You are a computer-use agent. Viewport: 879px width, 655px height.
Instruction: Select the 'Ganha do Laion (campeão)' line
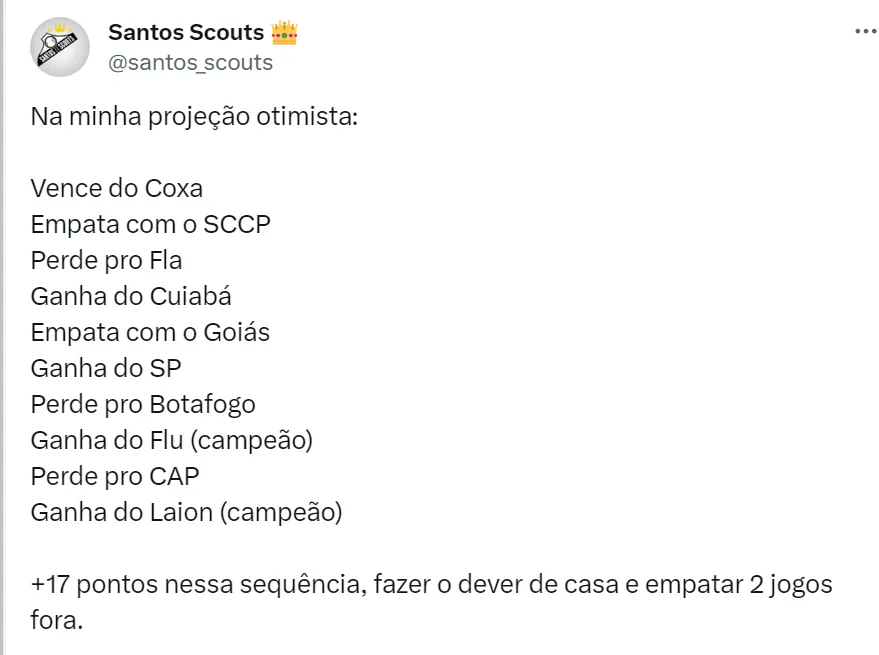pos(186,512)
